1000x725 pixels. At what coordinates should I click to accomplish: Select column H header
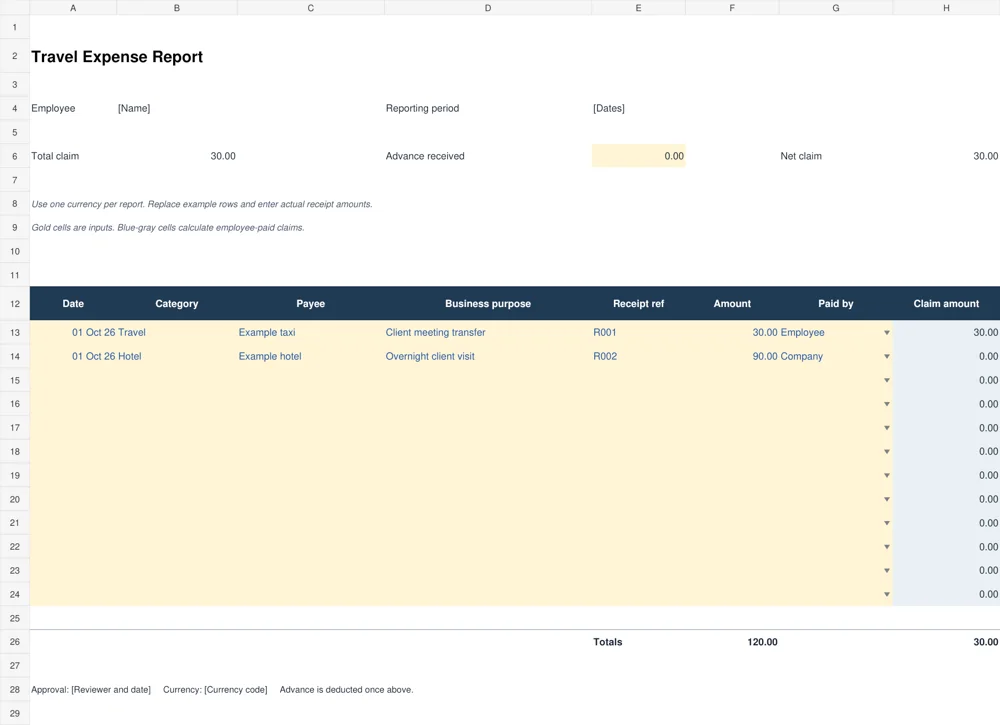tap(946, 8)
